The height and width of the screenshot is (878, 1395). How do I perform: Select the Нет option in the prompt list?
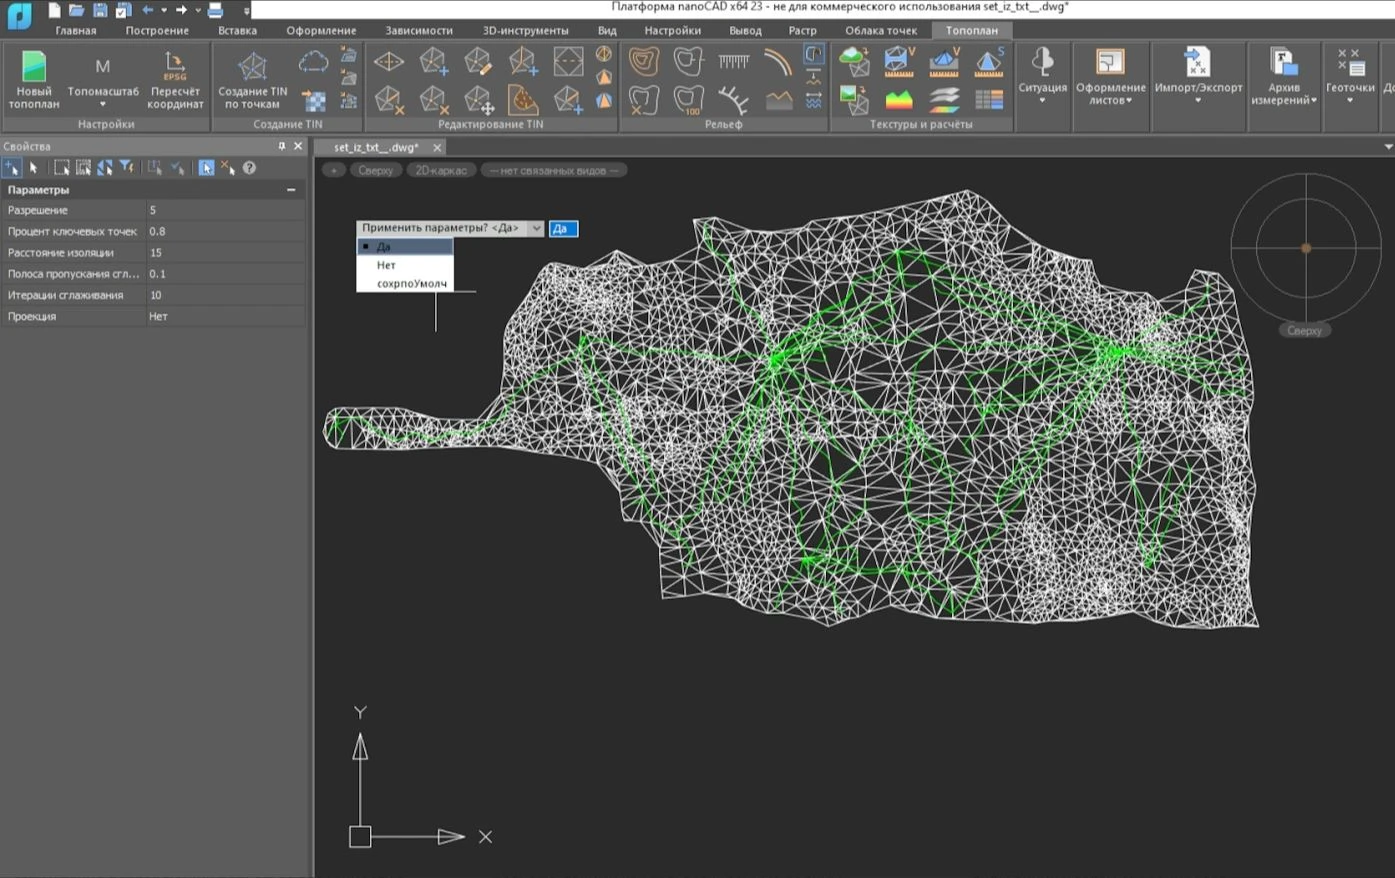coord(386,265)
